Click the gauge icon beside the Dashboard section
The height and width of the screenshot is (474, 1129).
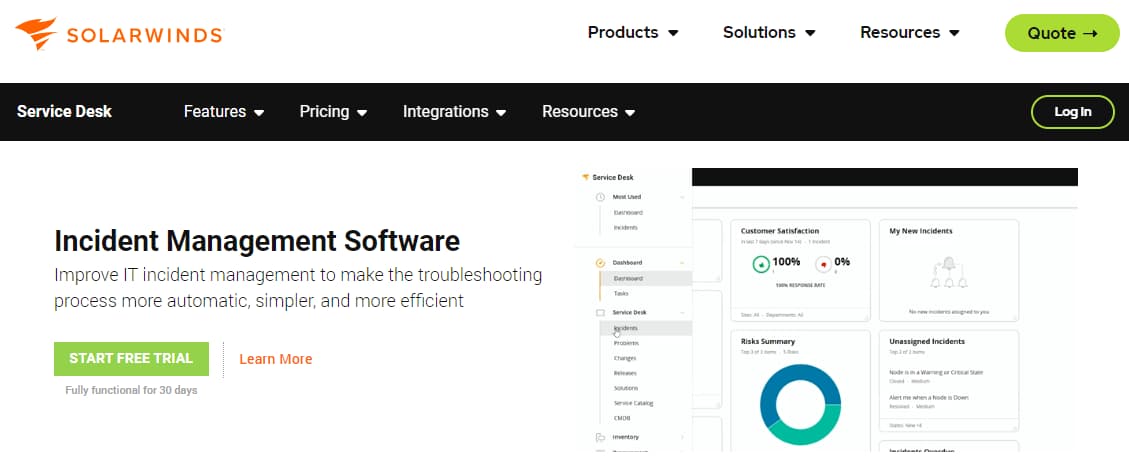(x=600, y=263)
